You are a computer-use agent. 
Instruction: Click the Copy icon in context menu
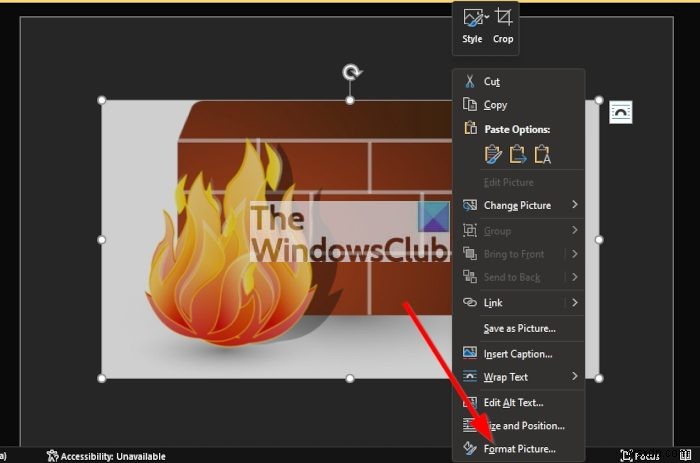click(470, 104)
